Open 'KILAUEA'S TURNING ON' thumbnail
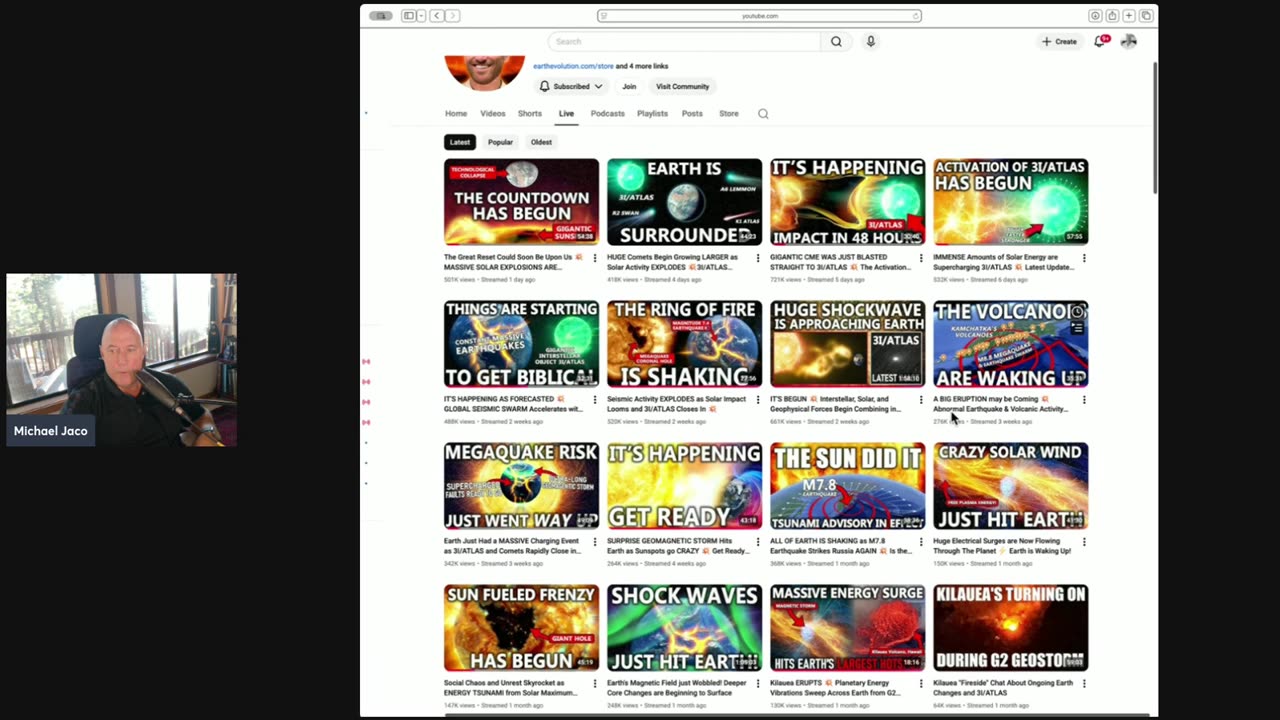 pos(1010,628)
